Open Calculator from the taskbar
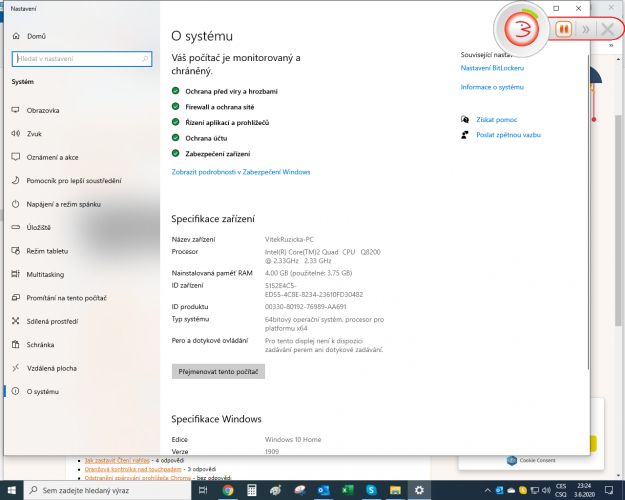Image resolution: width=625 pixels, height=500 pixels. tap(252, 490)
